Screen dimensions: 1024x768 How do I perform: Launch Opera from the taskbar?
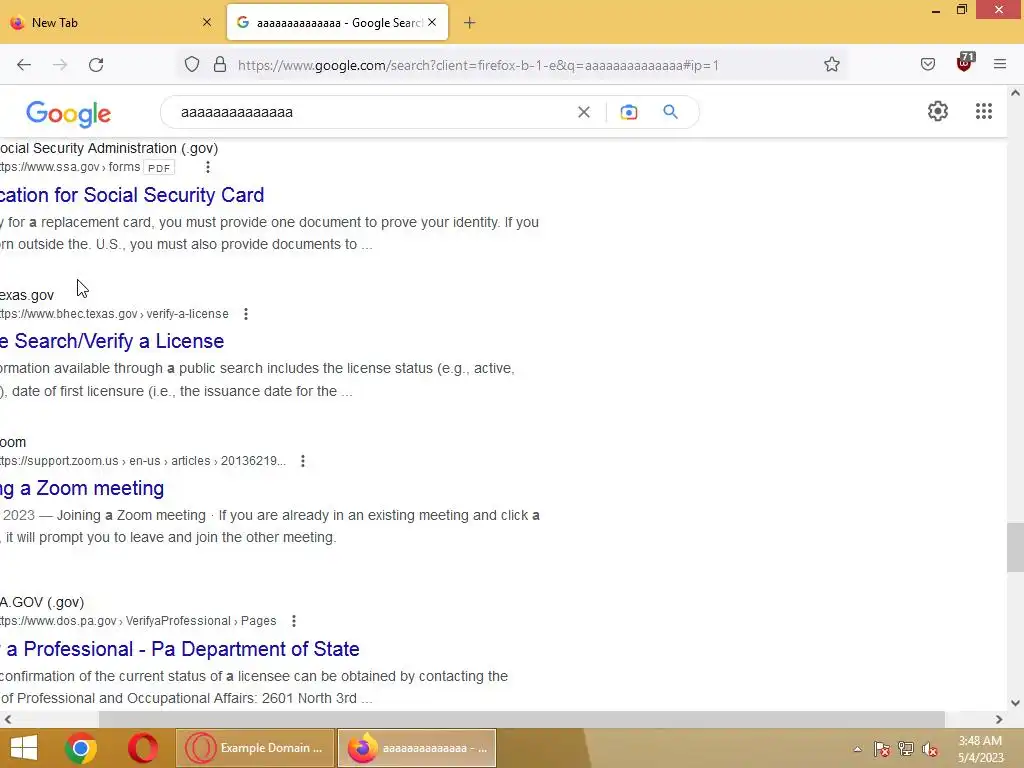(143, 748)
